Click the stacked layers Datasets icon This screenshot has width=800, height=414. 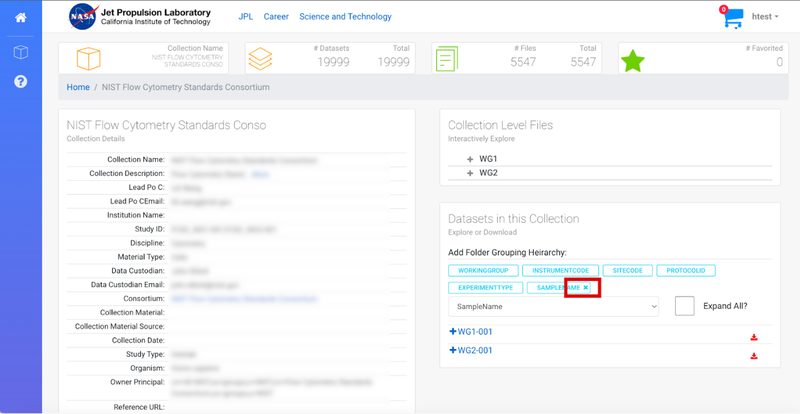(x=260, y=59)
